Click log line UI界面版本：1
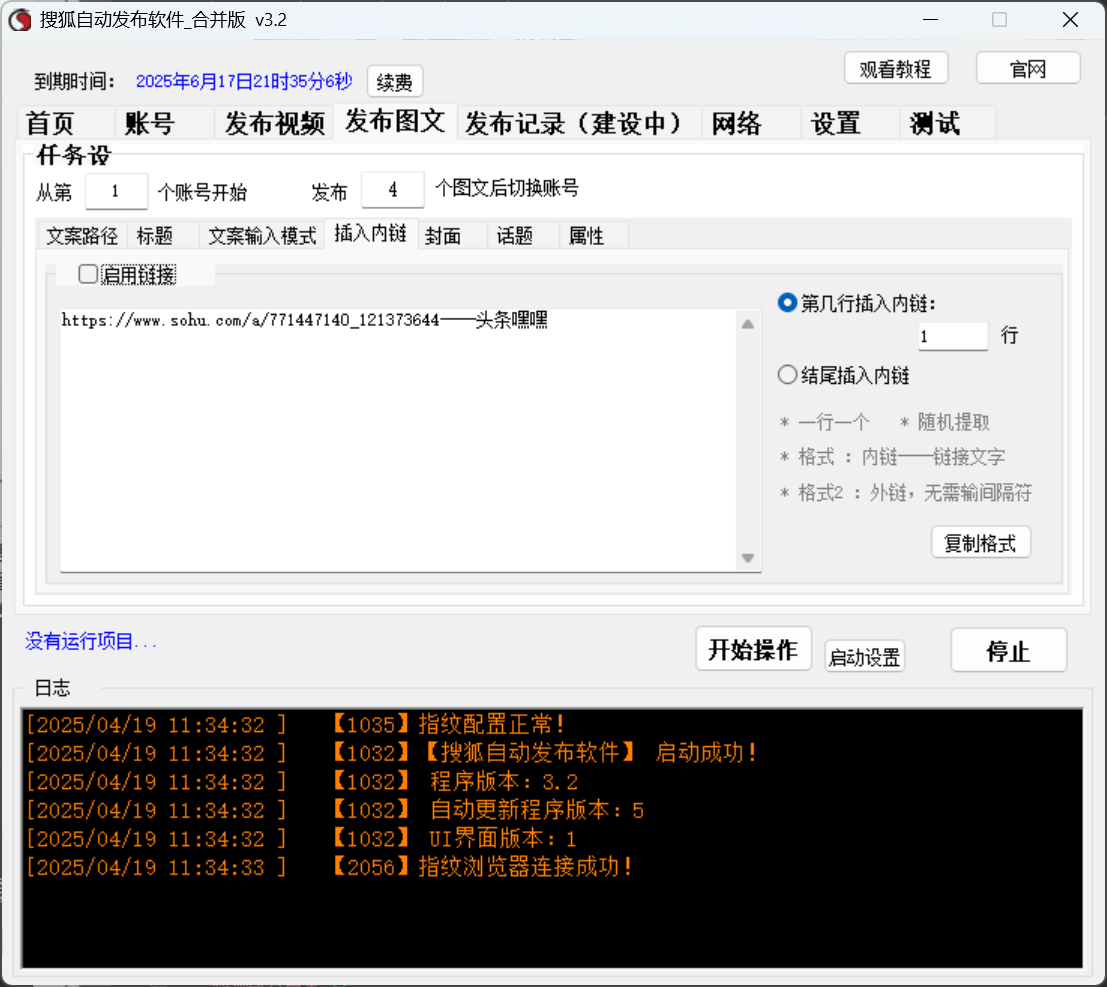Viewport: 1107px width, 987px height. pos(301,839)
